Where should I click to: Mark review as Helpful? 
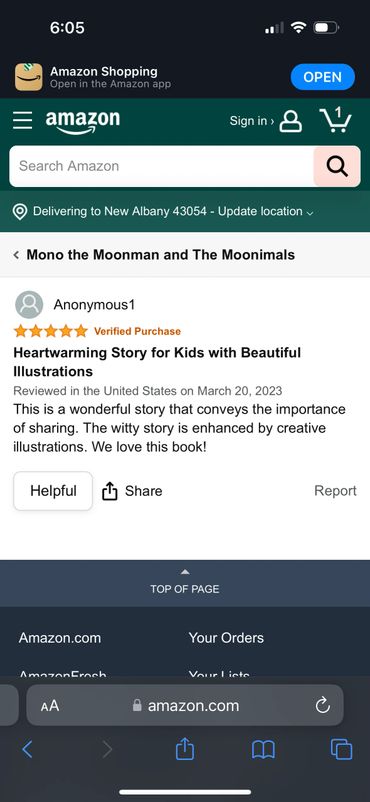point(53,491)
